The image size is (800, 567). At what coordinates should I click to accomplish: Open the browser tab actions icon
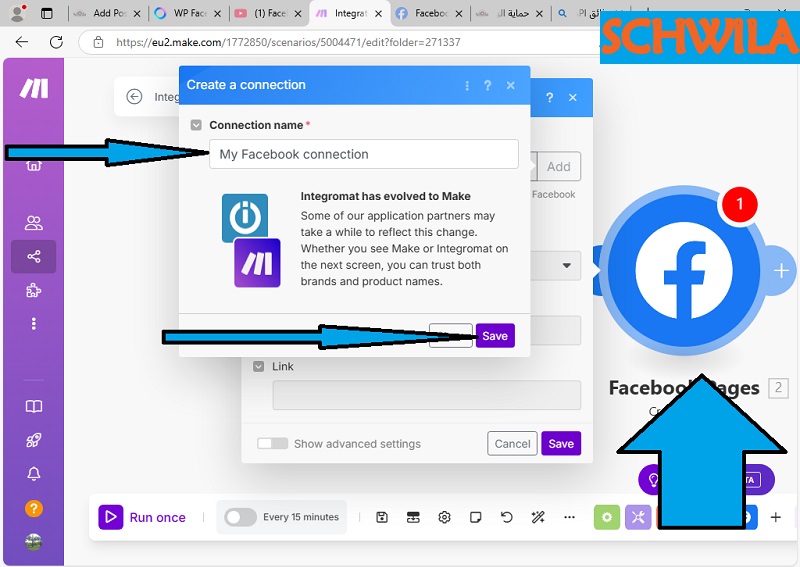46,13
